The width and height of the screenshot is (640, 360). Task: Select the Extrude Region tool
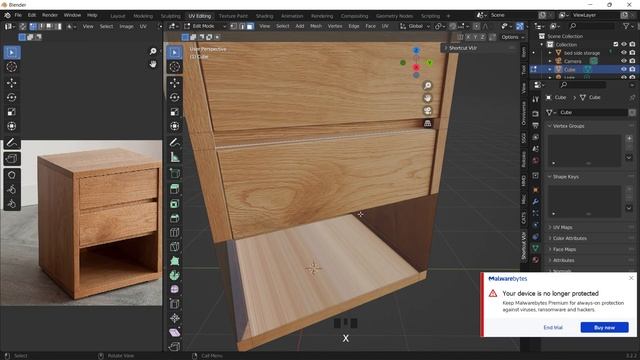[175, 189]
